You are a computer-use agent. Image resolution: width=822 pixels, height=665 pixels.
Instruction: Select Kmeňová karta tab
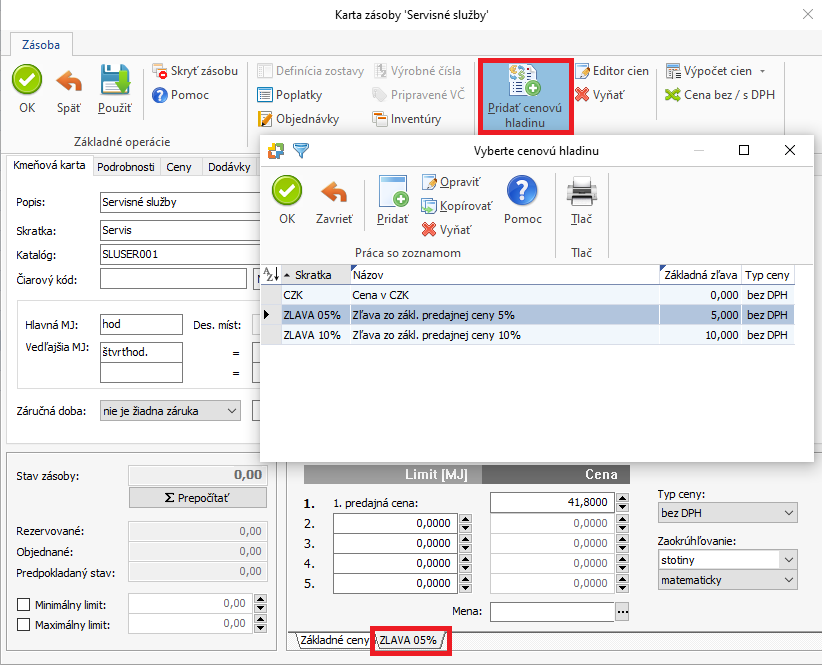(x=49, y=165)
